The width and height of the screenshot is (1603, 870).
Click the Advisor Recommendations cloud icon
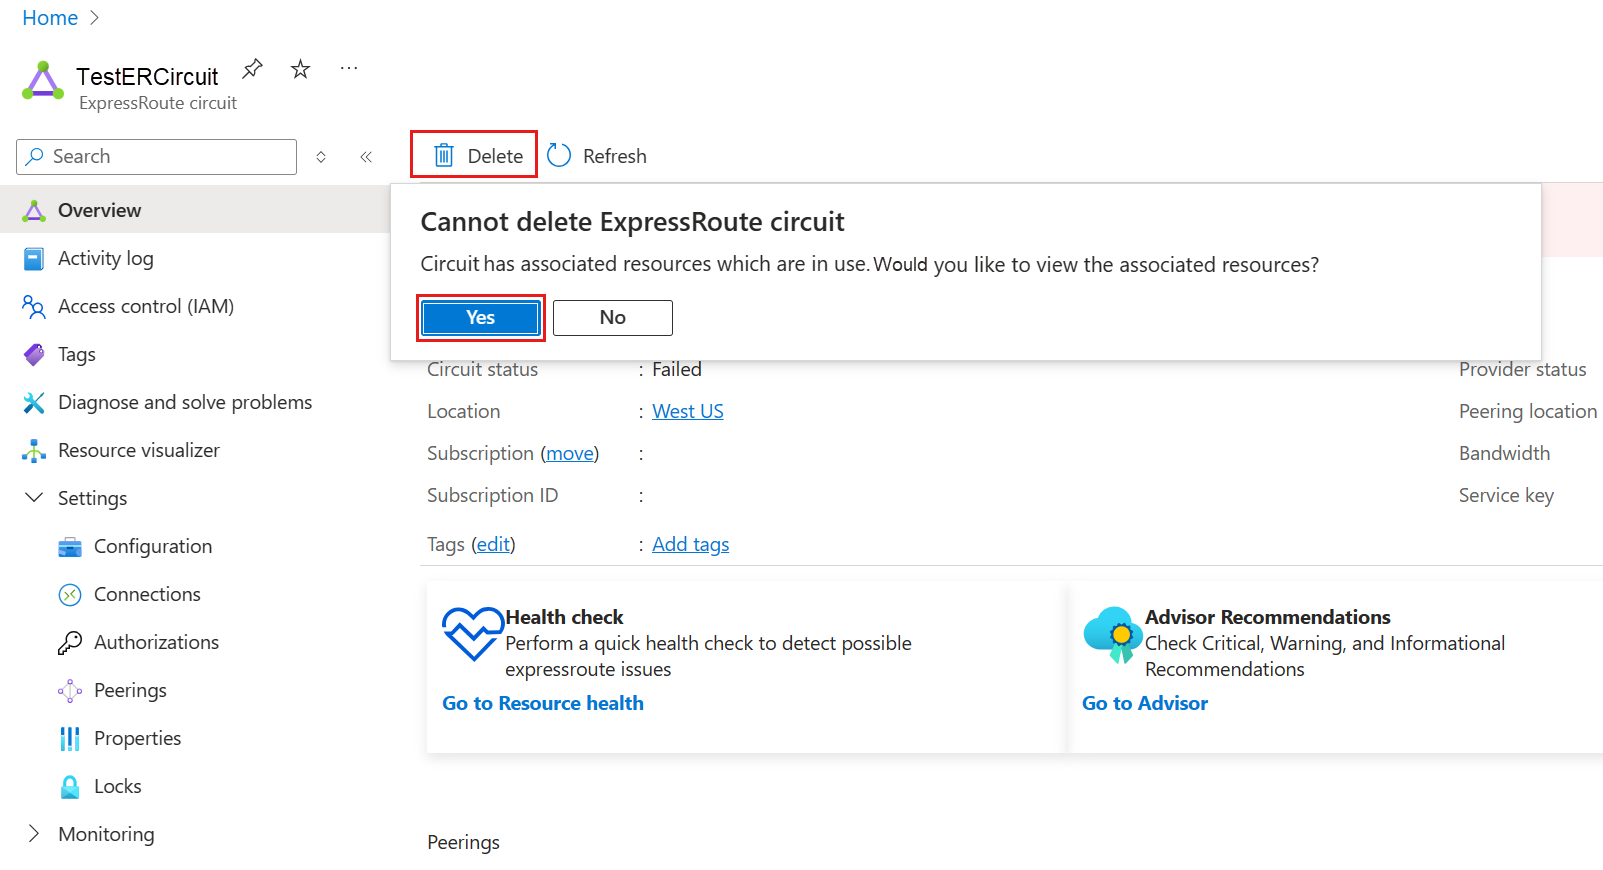[1113, 634]
